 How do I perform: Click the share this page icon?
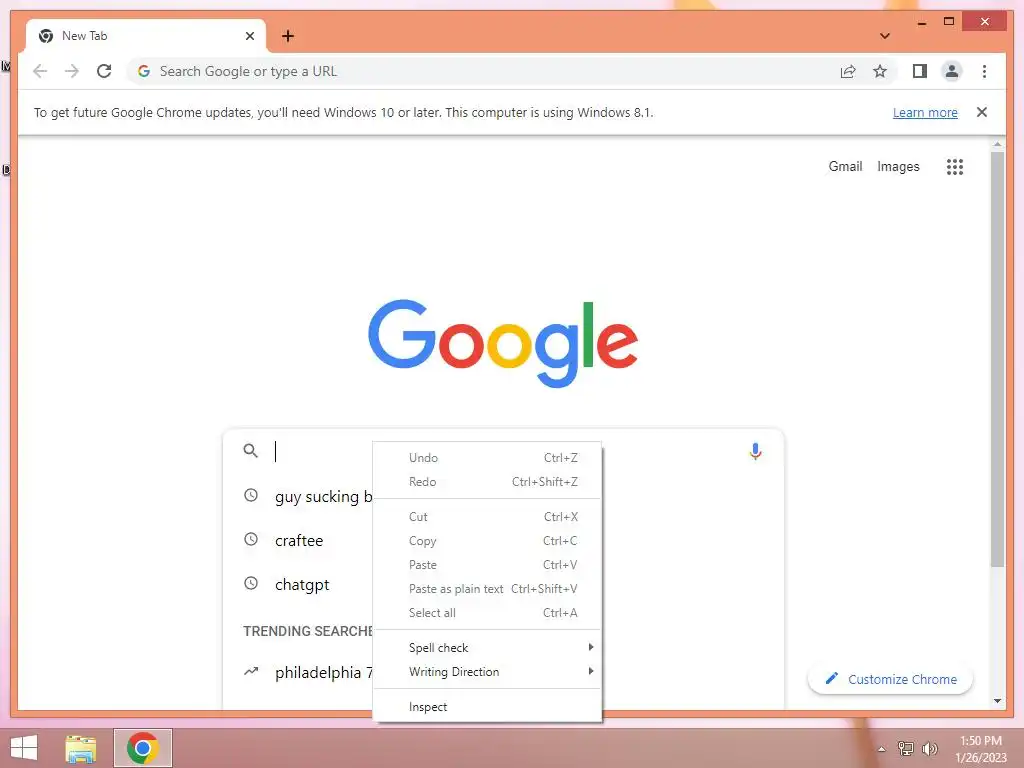(x=848, y=71)
